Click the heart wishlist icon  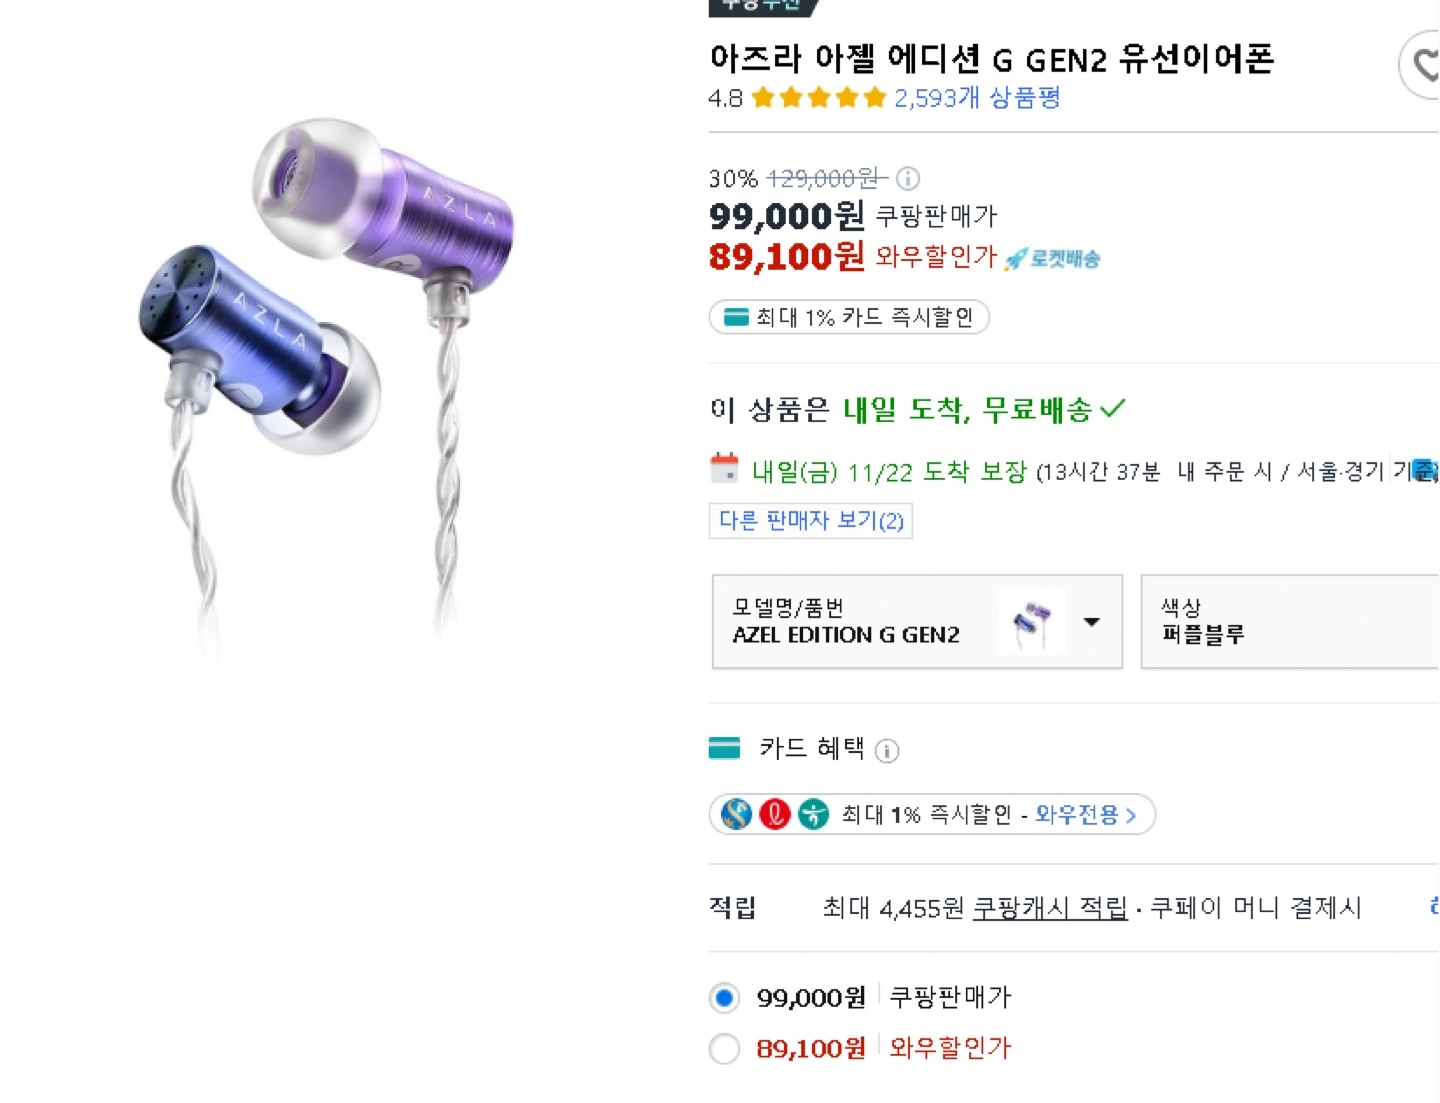tap(1424, 66)
